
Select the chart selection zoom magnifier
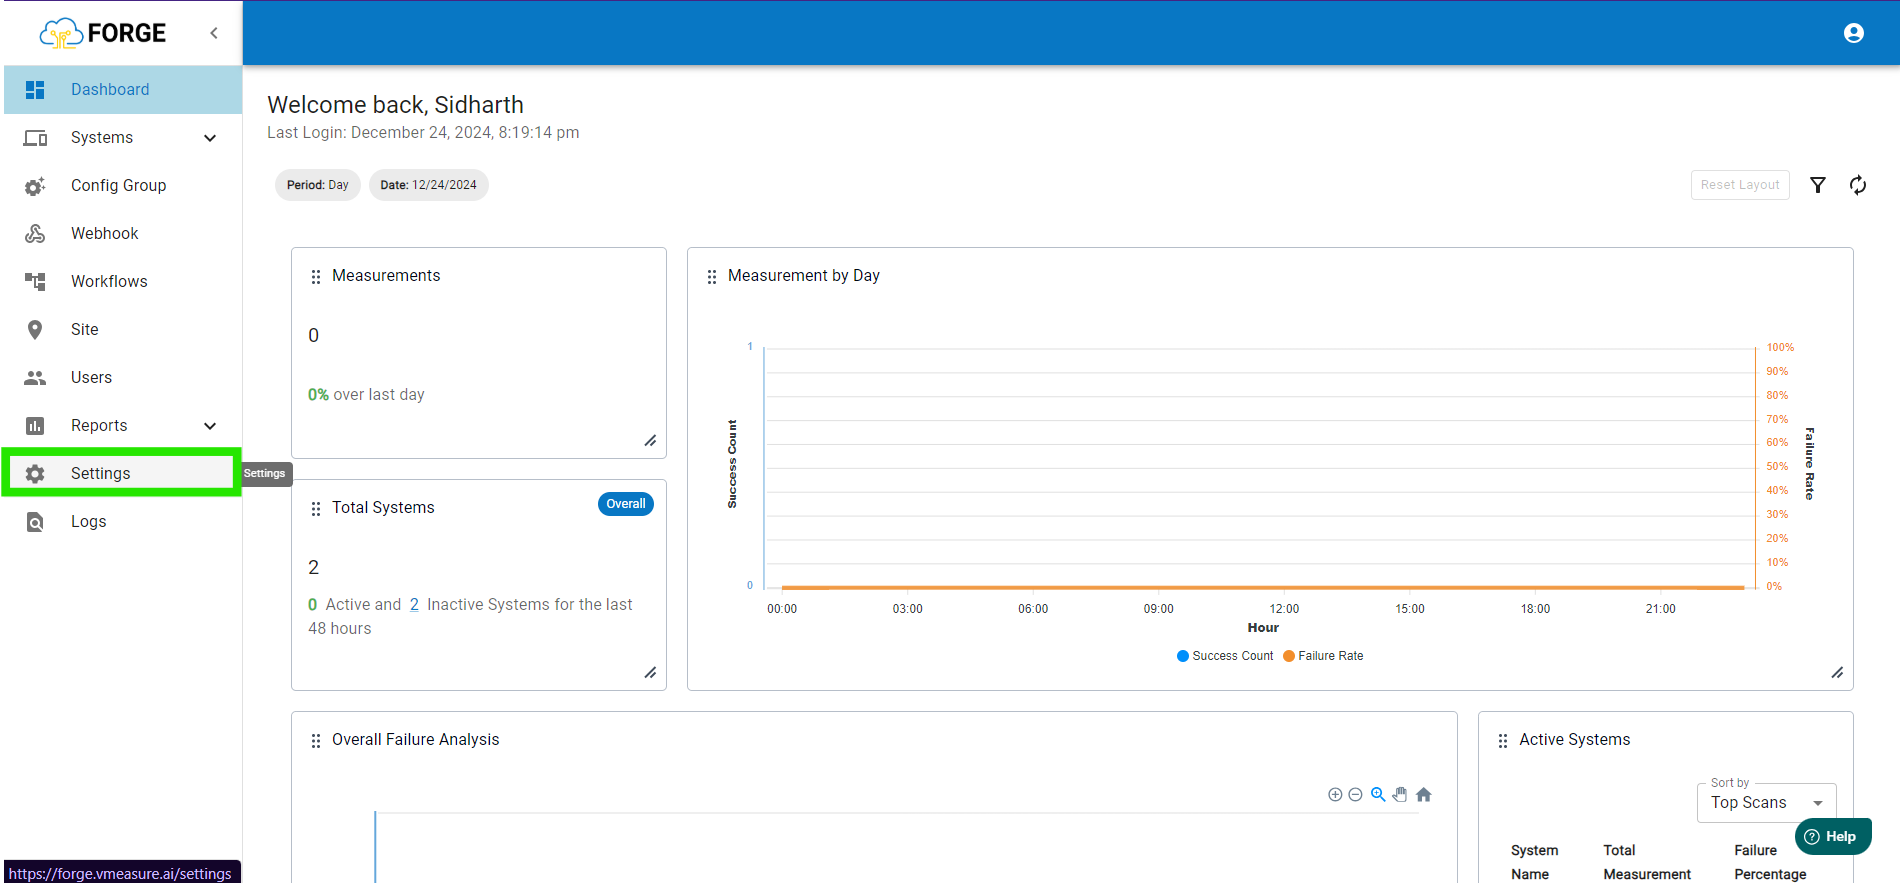point(1378,795)
